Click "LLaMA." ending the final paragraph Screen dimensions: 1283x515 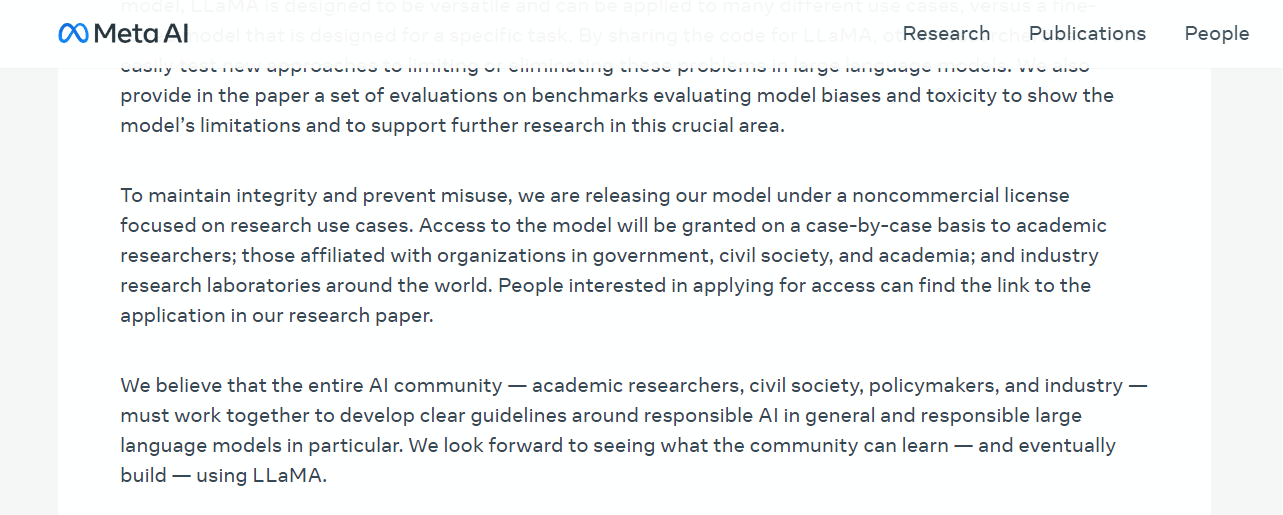click(289, 475)
